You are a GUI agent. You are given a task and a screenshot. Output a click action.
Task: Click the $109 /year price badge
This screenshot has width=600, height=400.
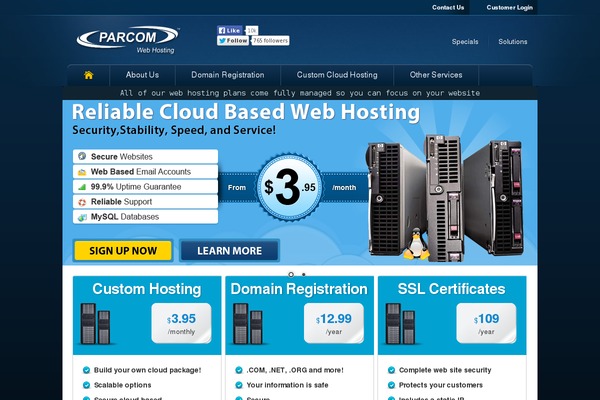[486, 323]
